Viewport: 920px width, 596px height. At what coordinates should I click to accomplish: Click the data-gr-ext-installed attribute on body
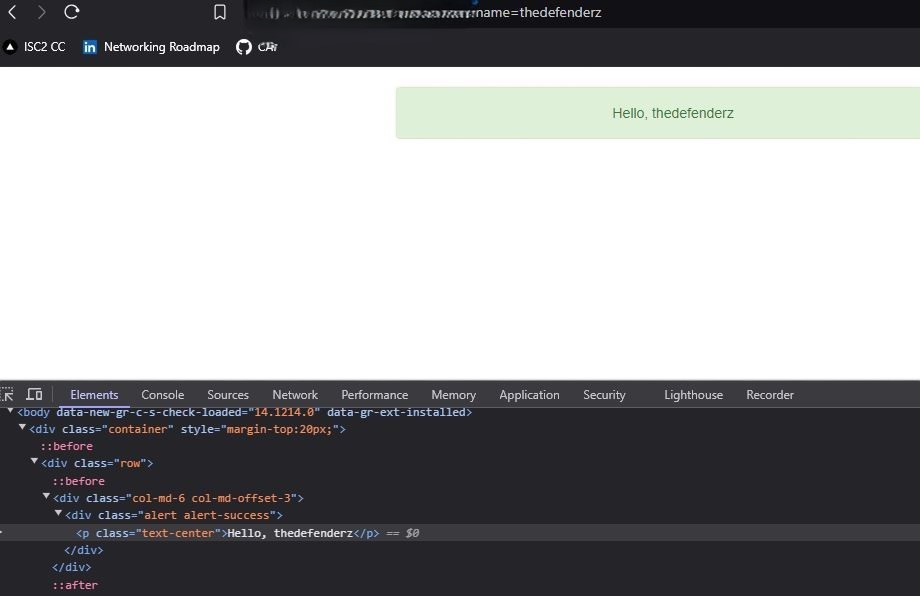[x=396, y=412]
